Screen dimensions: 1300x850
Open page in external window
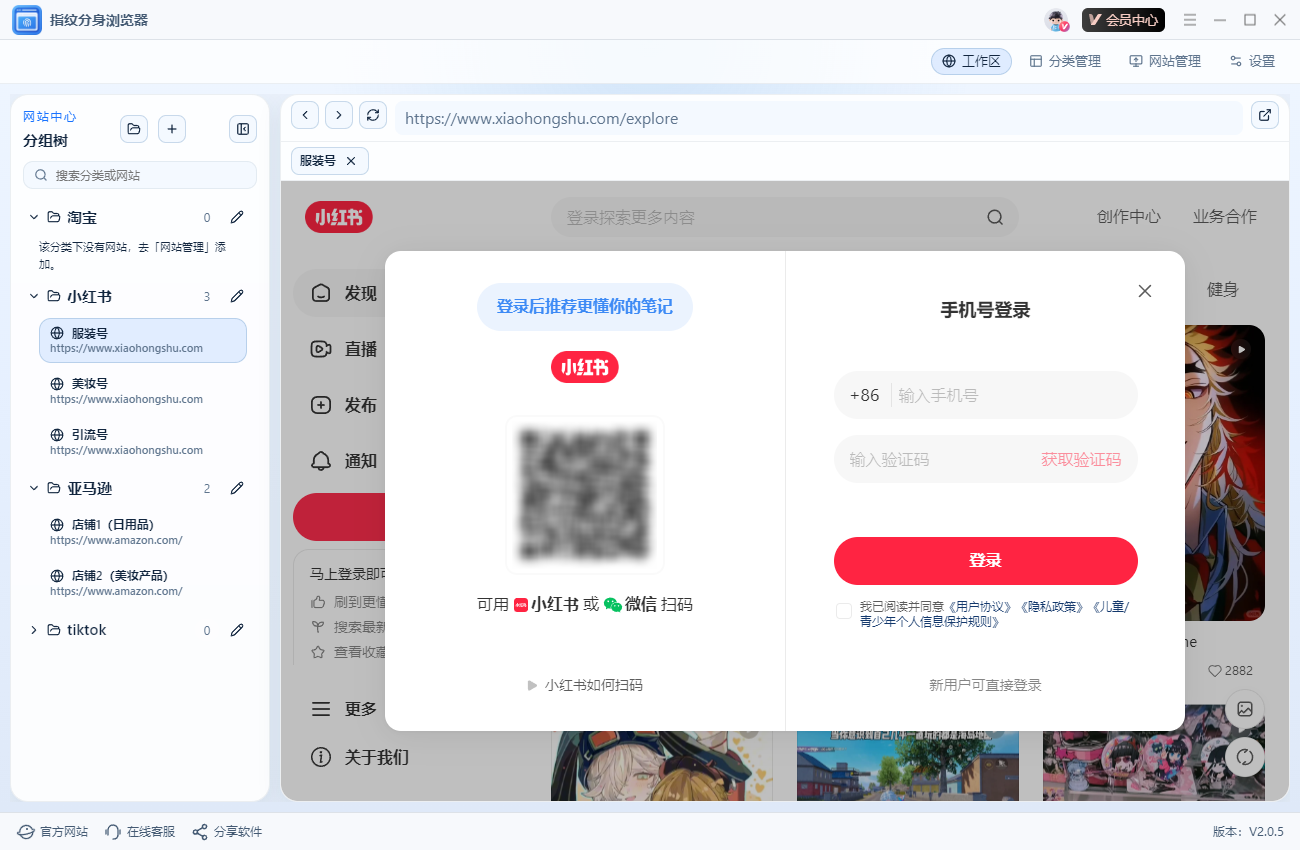1265,116
